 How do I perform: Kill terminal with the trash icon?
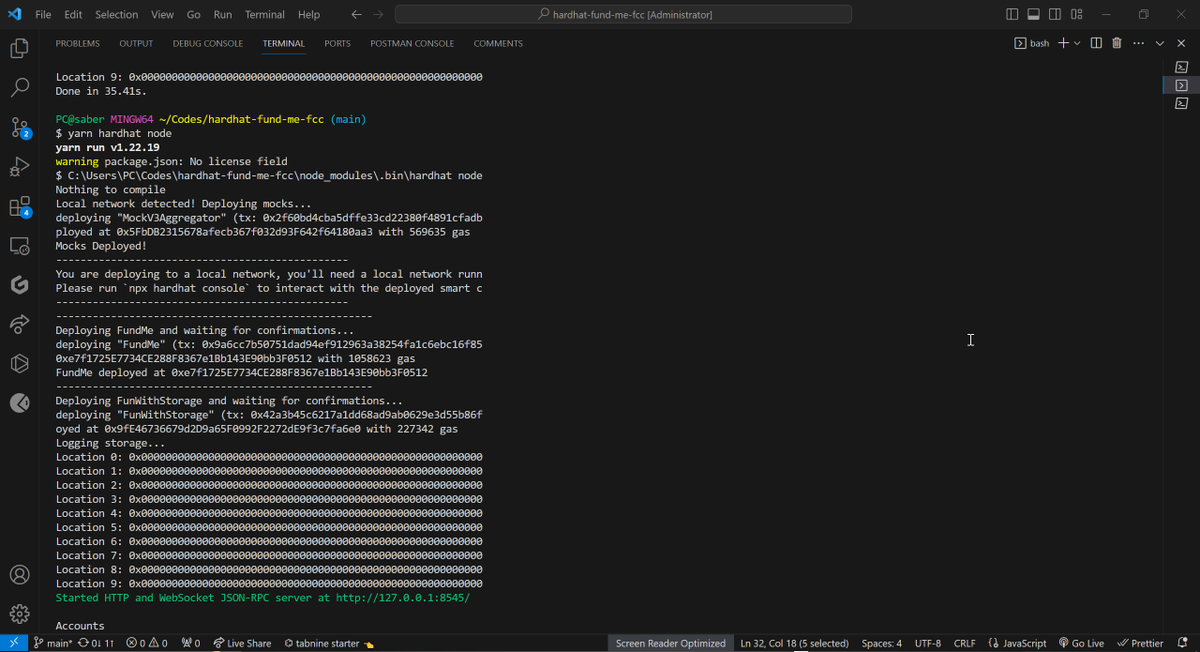pos(1117,43)
